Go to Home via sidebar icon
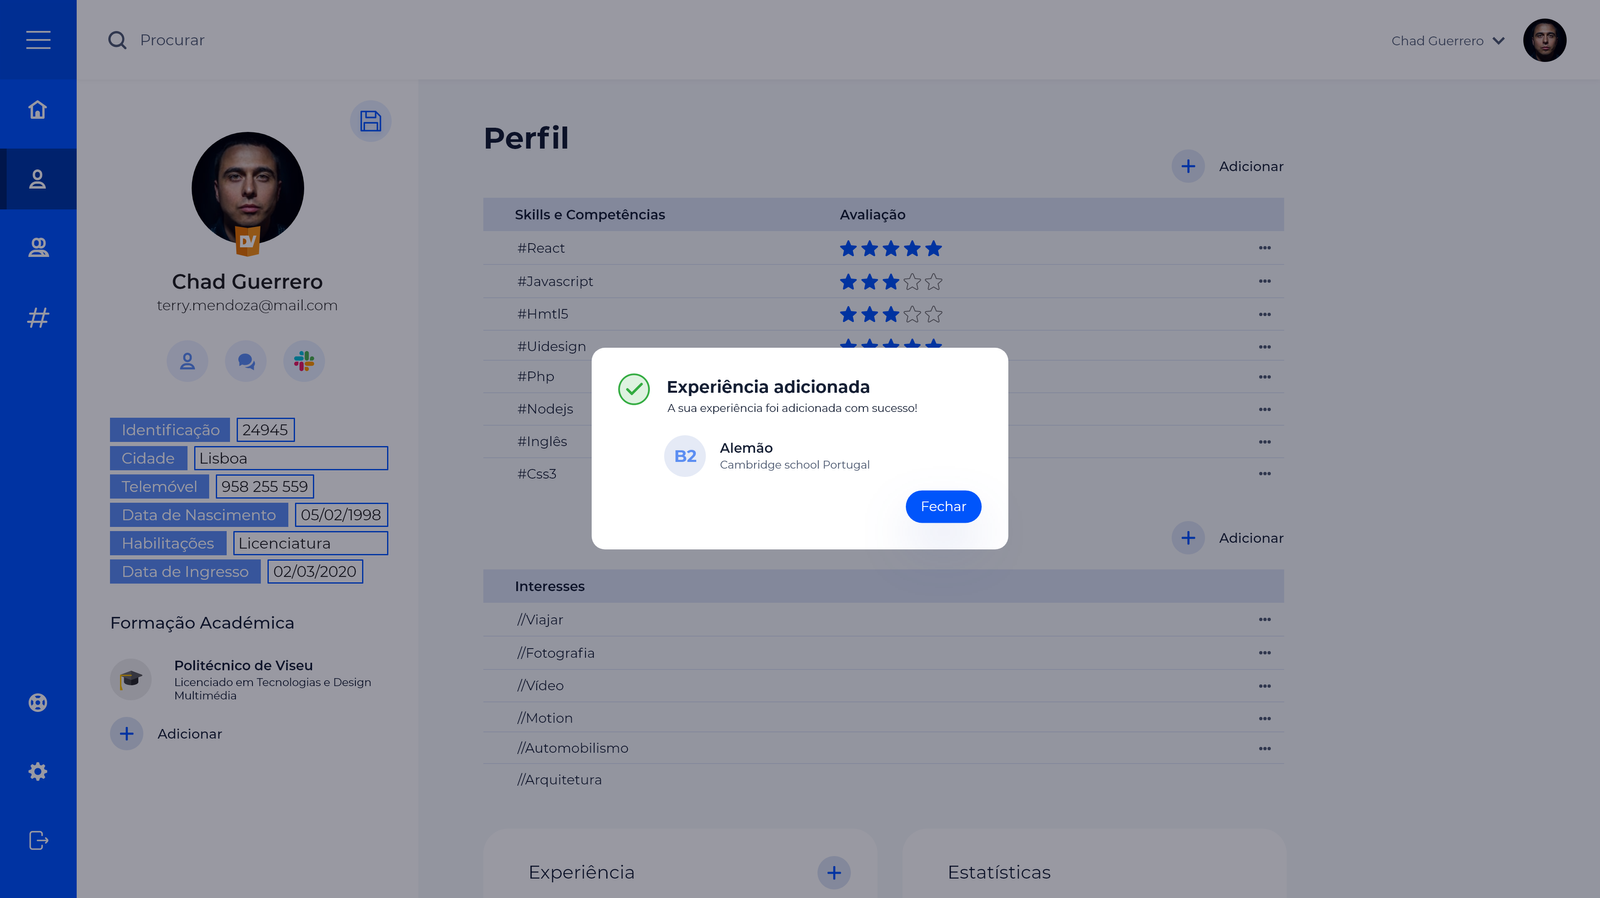Viewport: 1600px width, 898px height. (x=38, y=110)
